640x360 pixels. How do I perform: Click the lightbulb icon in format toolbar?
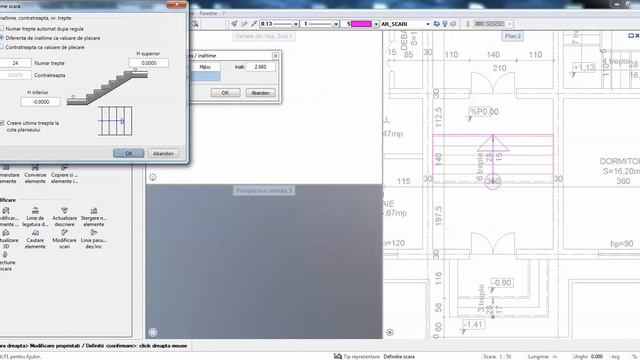tap(445, 24)
